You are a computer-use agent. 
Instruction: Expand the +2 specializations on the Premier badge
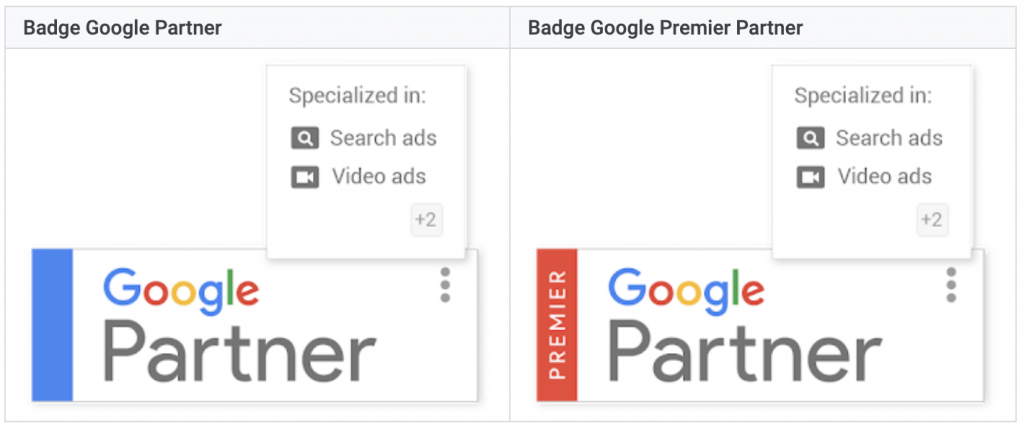[x=932, y=220]
